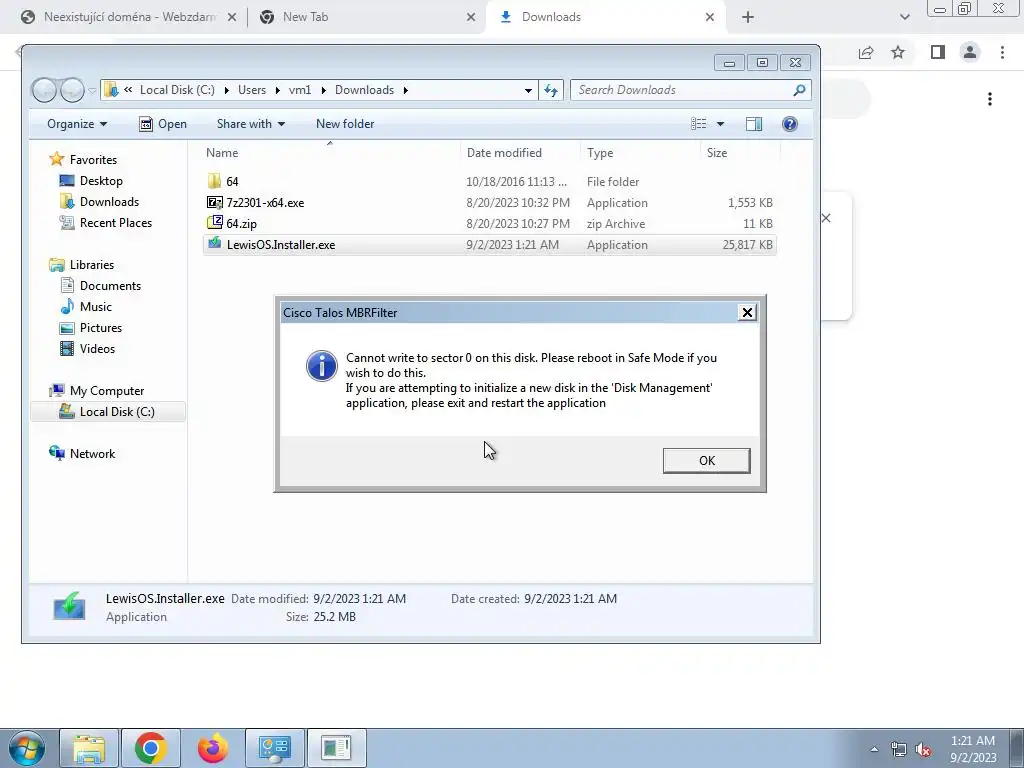The width and height of the screenshot is (1024, 768).
Task: Click OK in the MBRFilter dialog
Action: pos(706,460)
